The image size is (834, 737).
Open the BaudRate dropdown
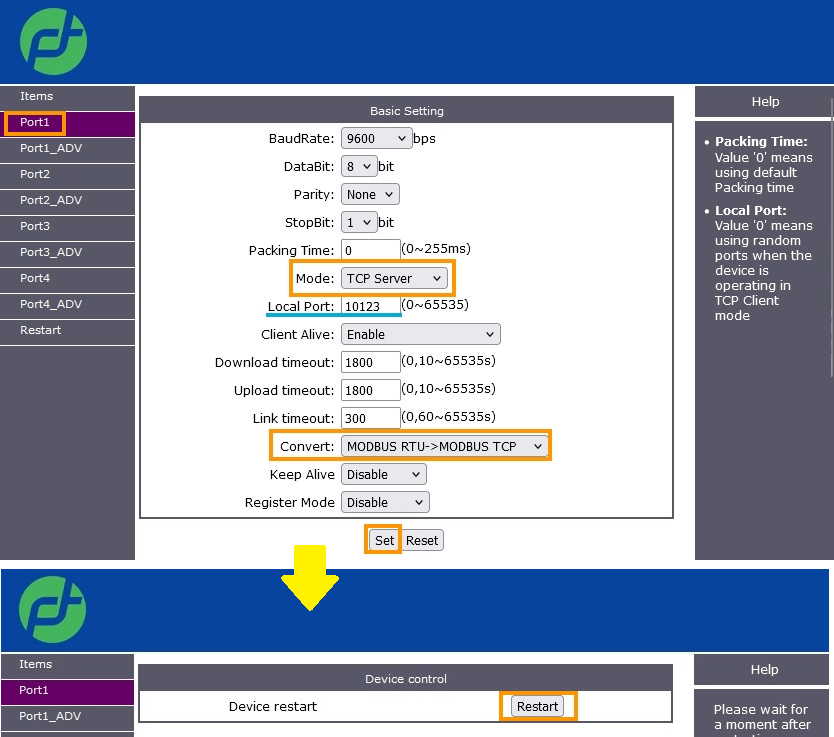376,138
